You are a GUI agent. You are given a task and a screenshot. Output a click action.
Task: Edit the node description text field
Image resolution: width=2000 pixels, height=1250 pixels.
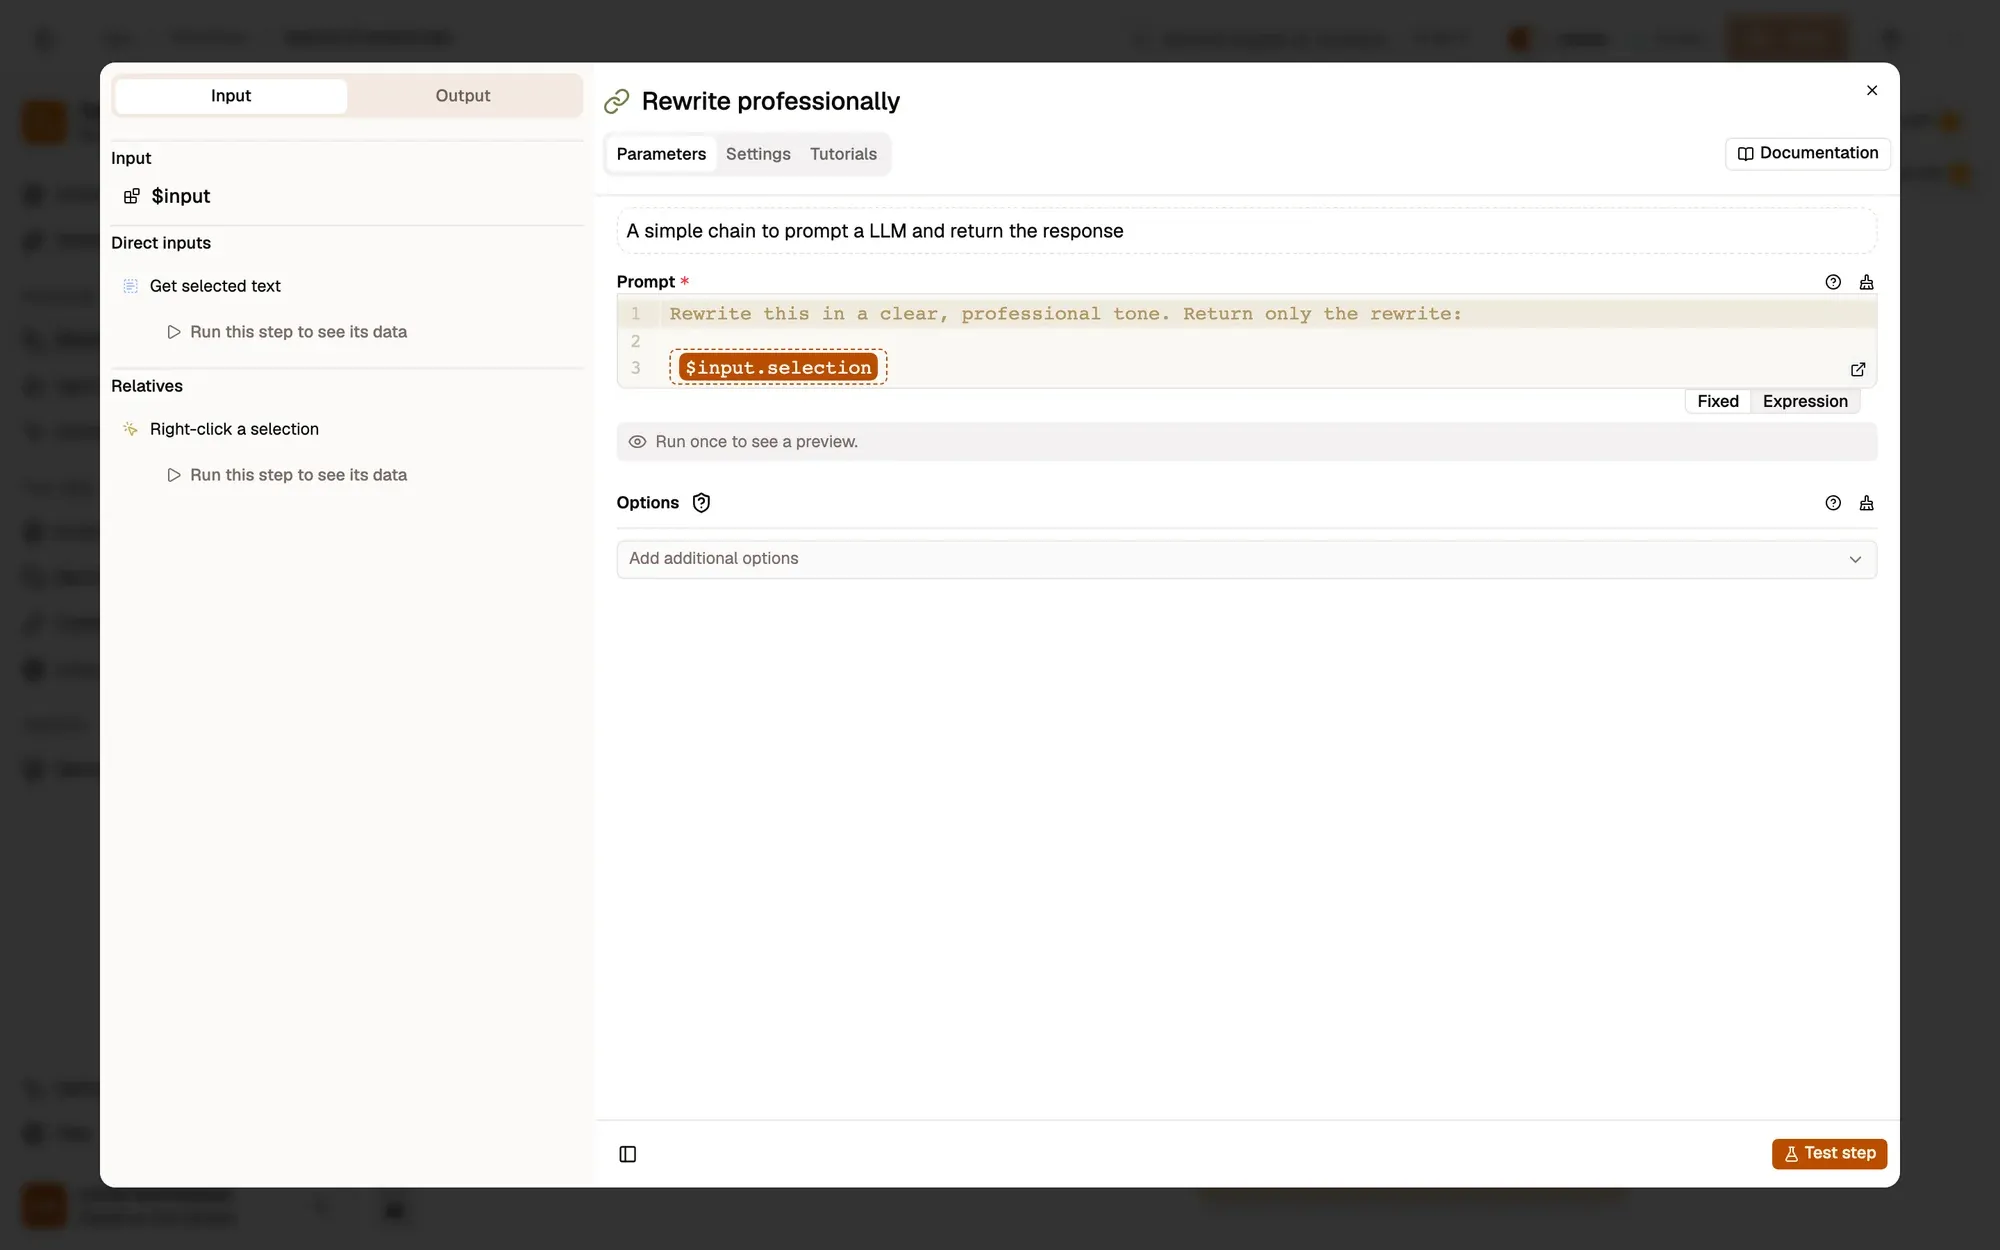click(1246, 231)
